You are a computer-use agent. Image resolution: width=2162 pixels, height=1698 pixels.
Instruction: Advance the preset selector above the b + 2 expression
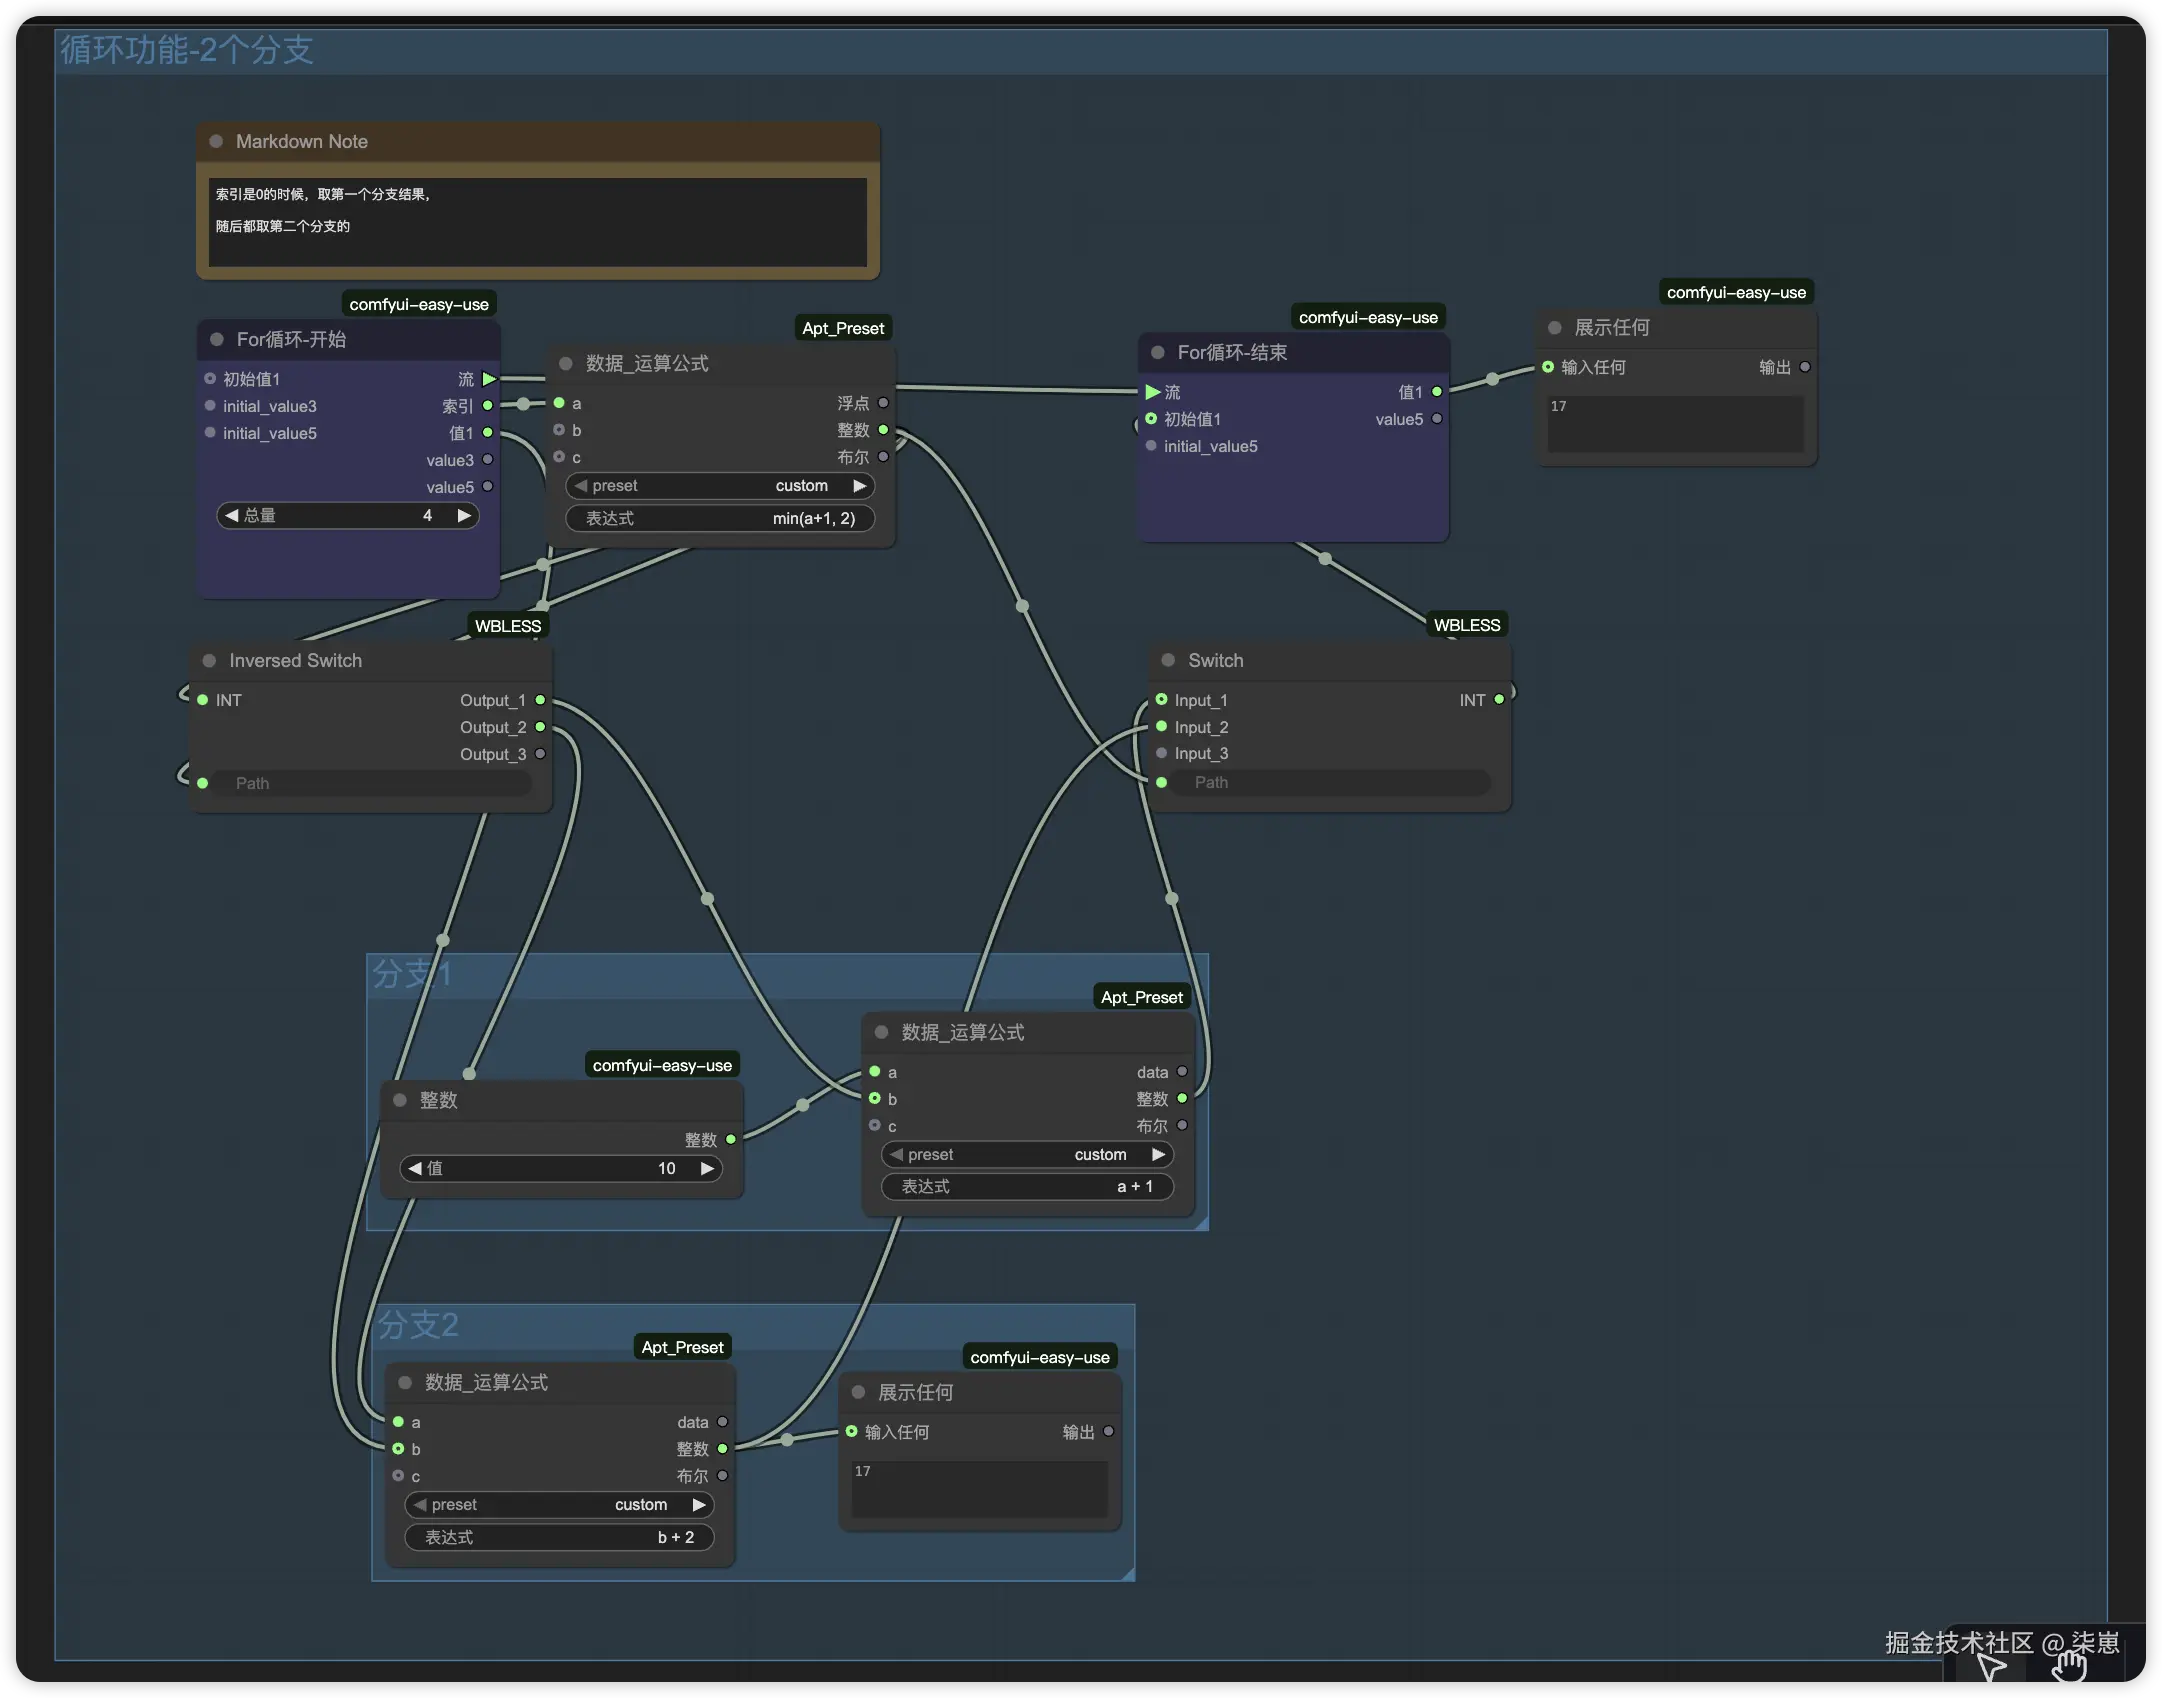[699, 1505]
